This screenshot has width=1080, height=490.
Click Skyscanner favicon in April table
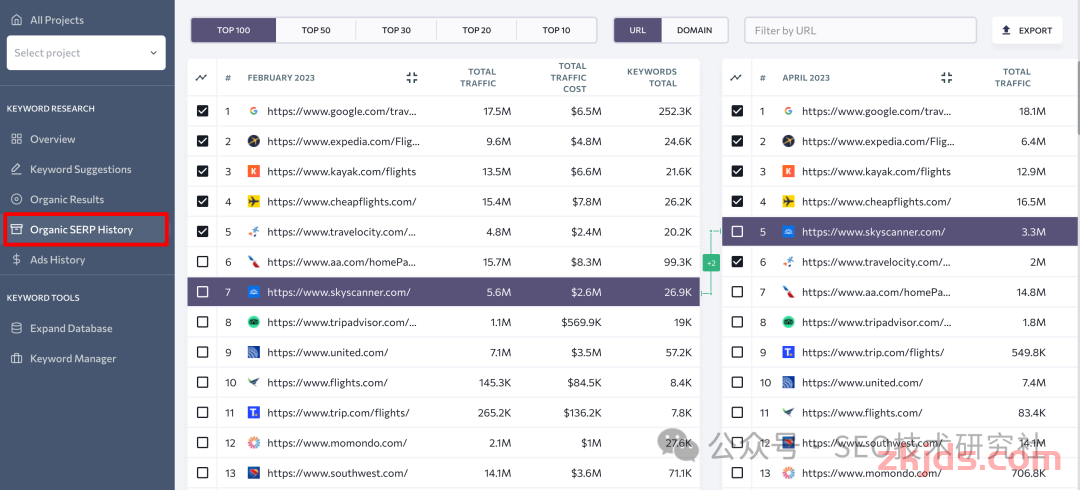tap(789, 232)
